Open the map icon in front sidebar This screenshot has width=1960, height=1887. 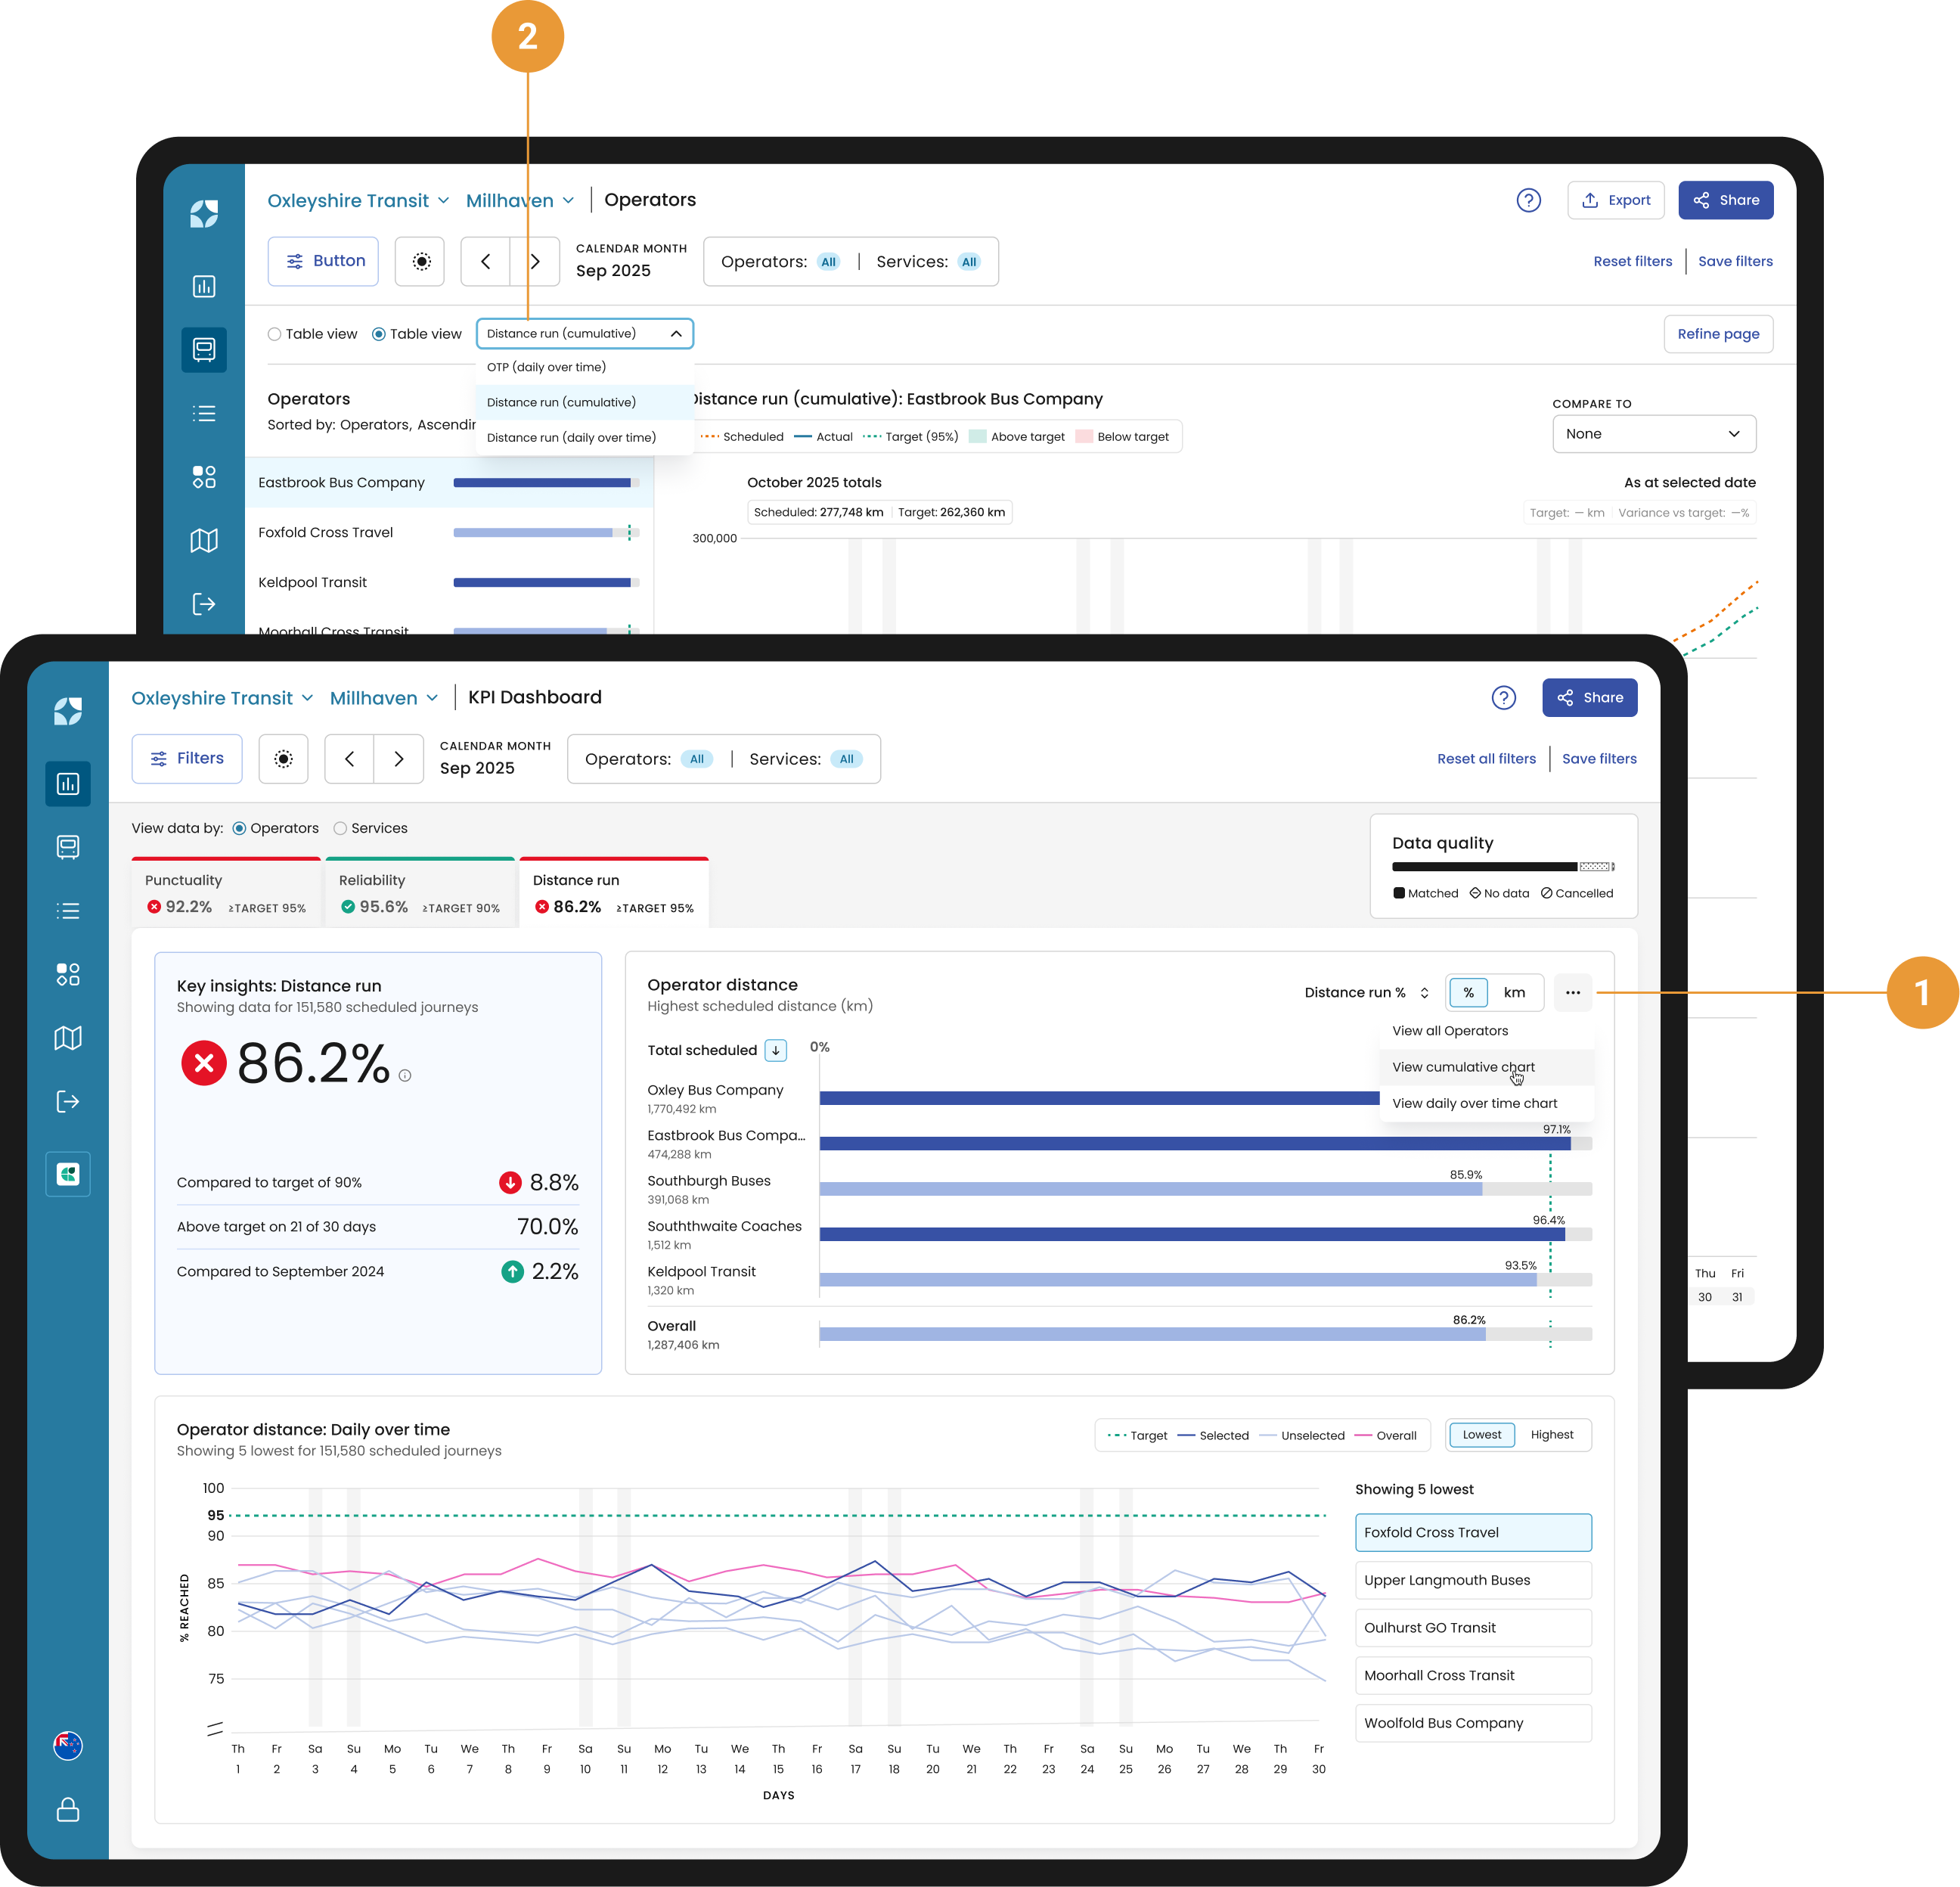[68, 1038]
